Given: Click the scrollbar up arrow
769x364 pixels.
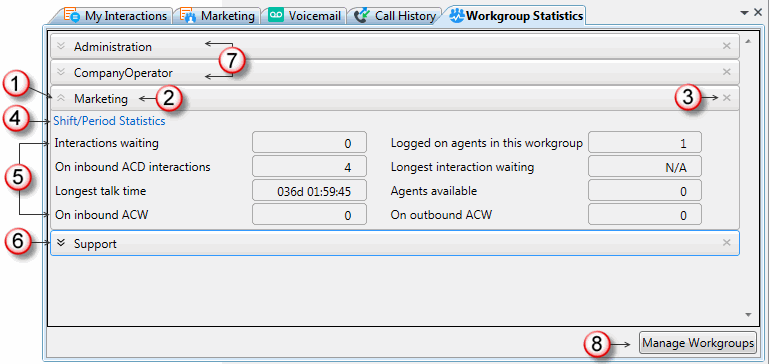Looking at the screenshot, I should point(748,42).
